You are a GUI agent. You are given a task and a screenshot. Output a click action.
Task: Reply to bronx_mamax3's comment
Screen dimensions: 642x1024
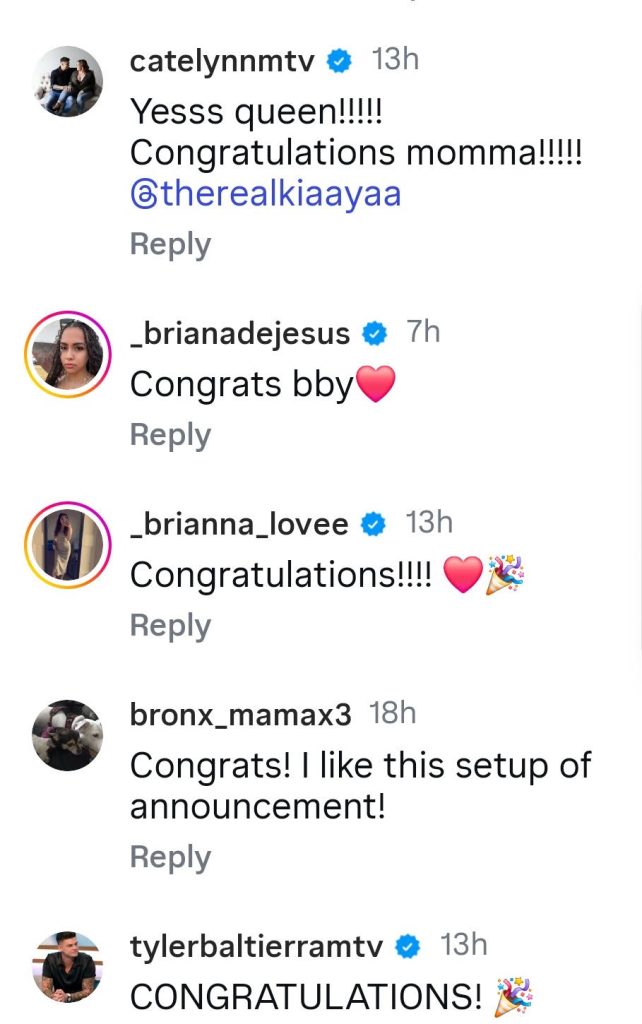(x=170, y=857)
